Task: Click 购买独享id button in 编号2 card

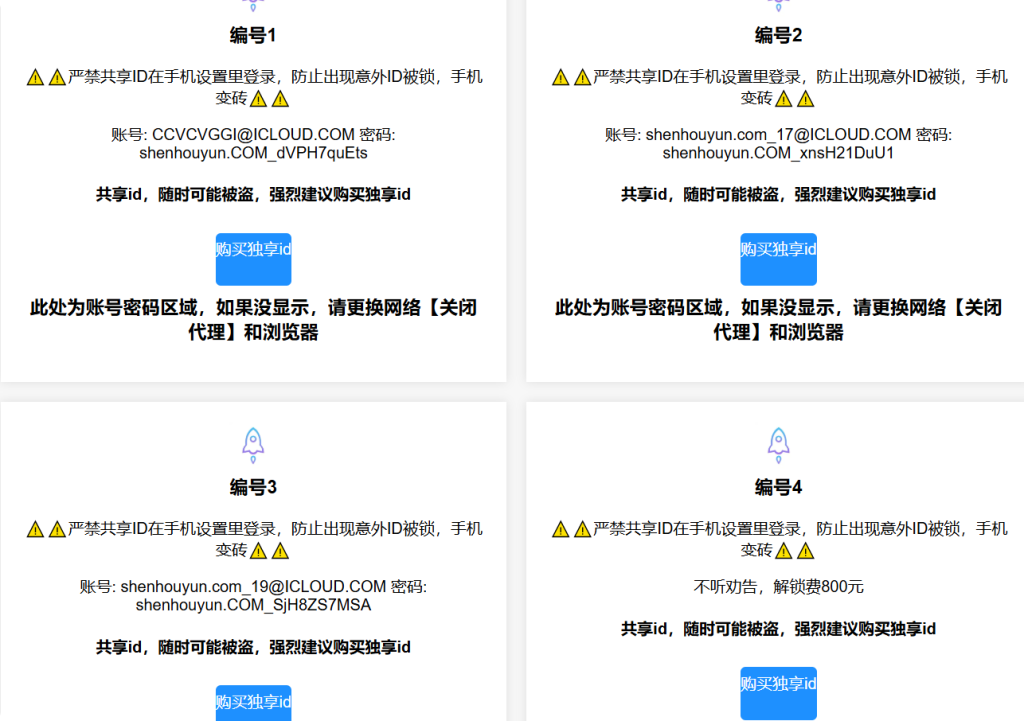Action: 778,258
